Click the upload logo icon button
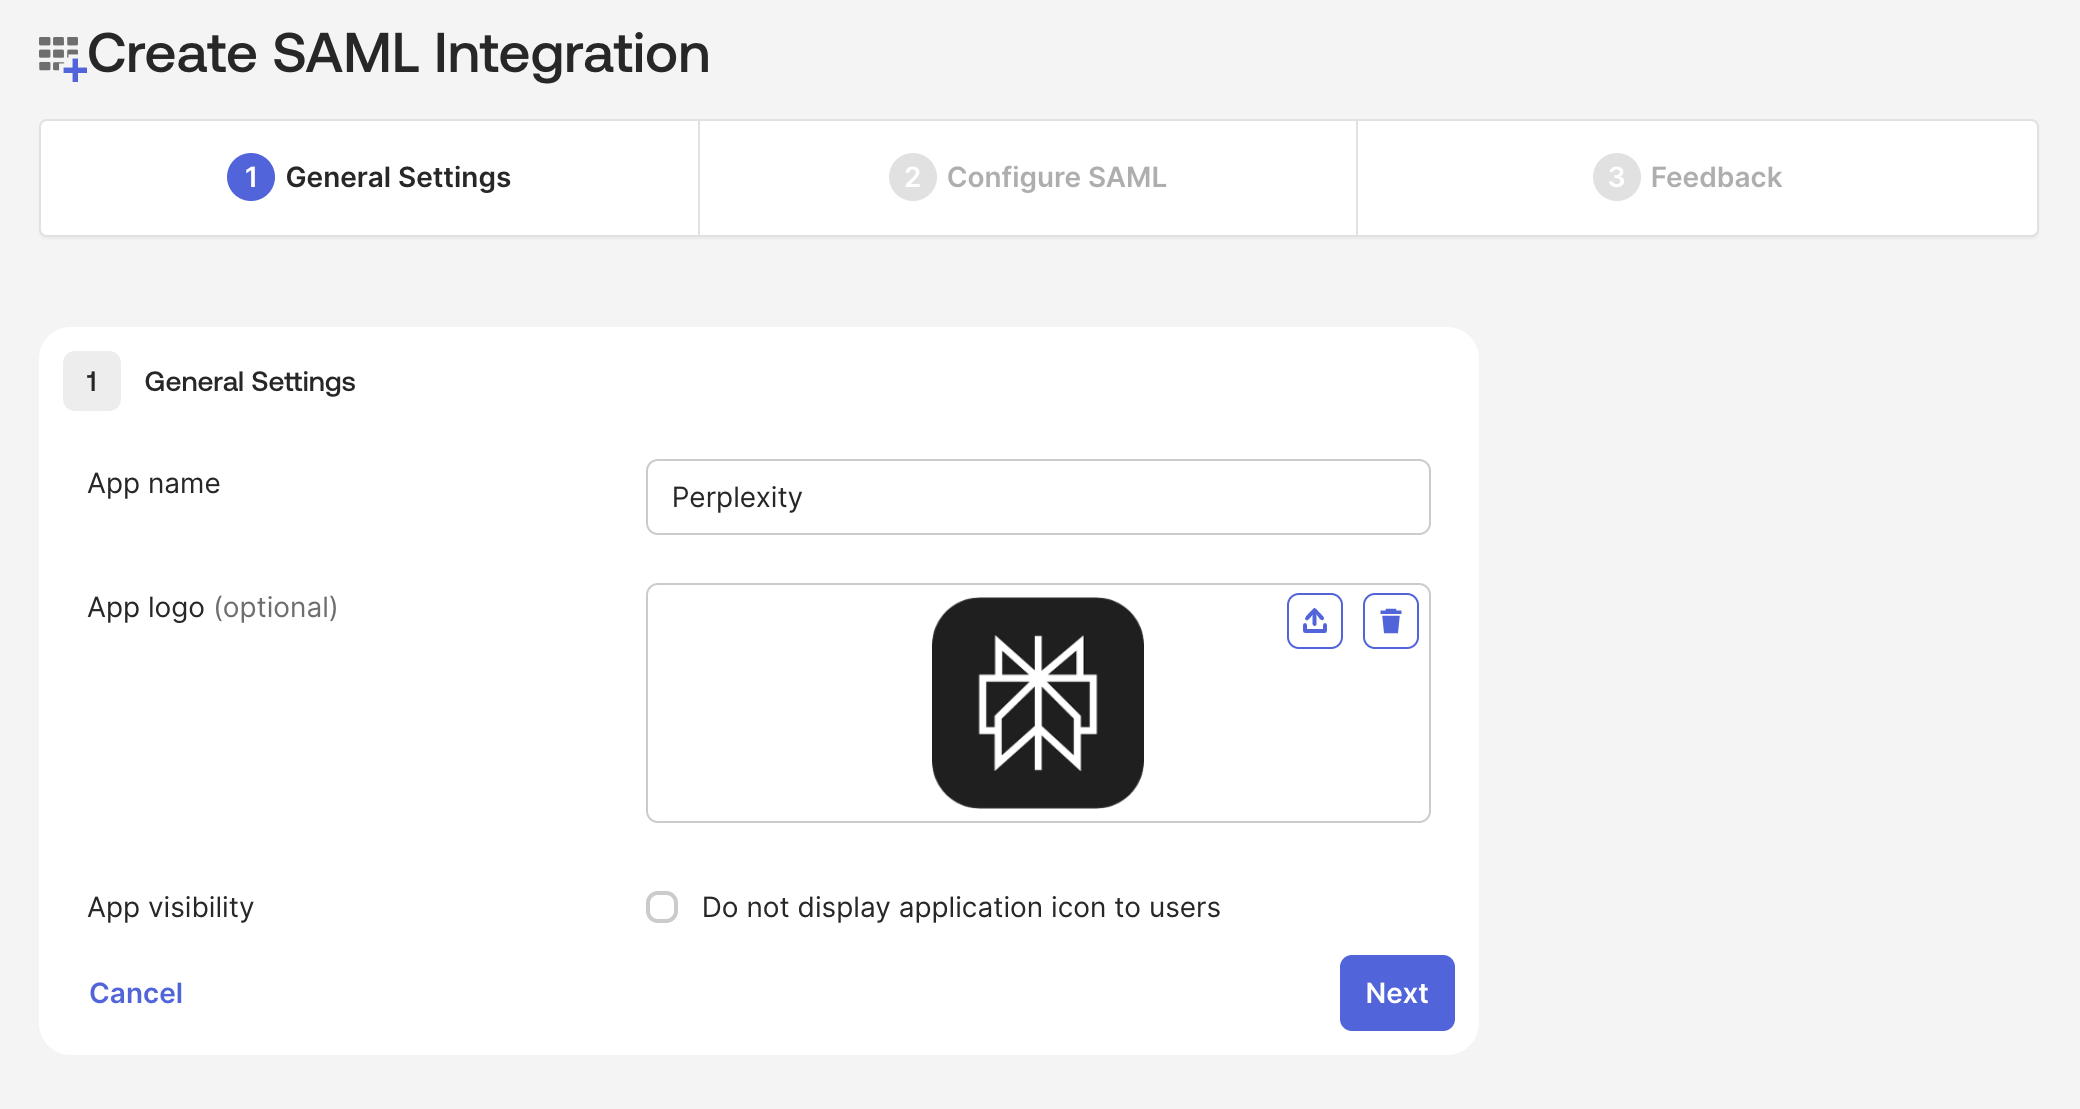The height and width of the screenshot is (1109, 2080). [x=1314, y=621]
